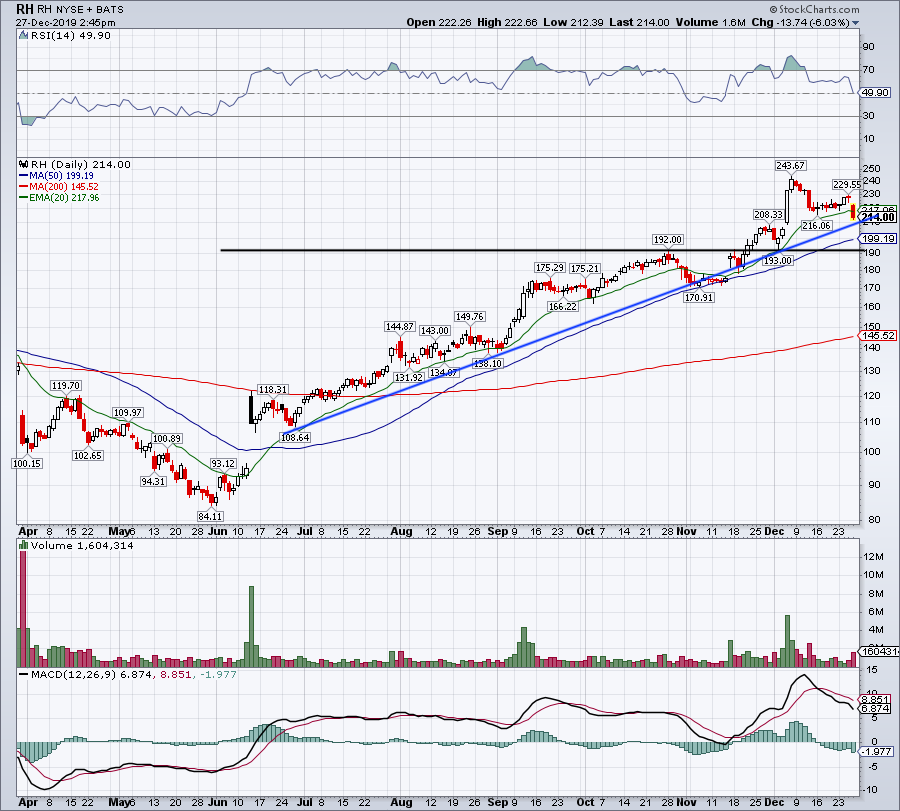Click the 102.65 price label
Screen dimensions: 900x811
[87, 455]
